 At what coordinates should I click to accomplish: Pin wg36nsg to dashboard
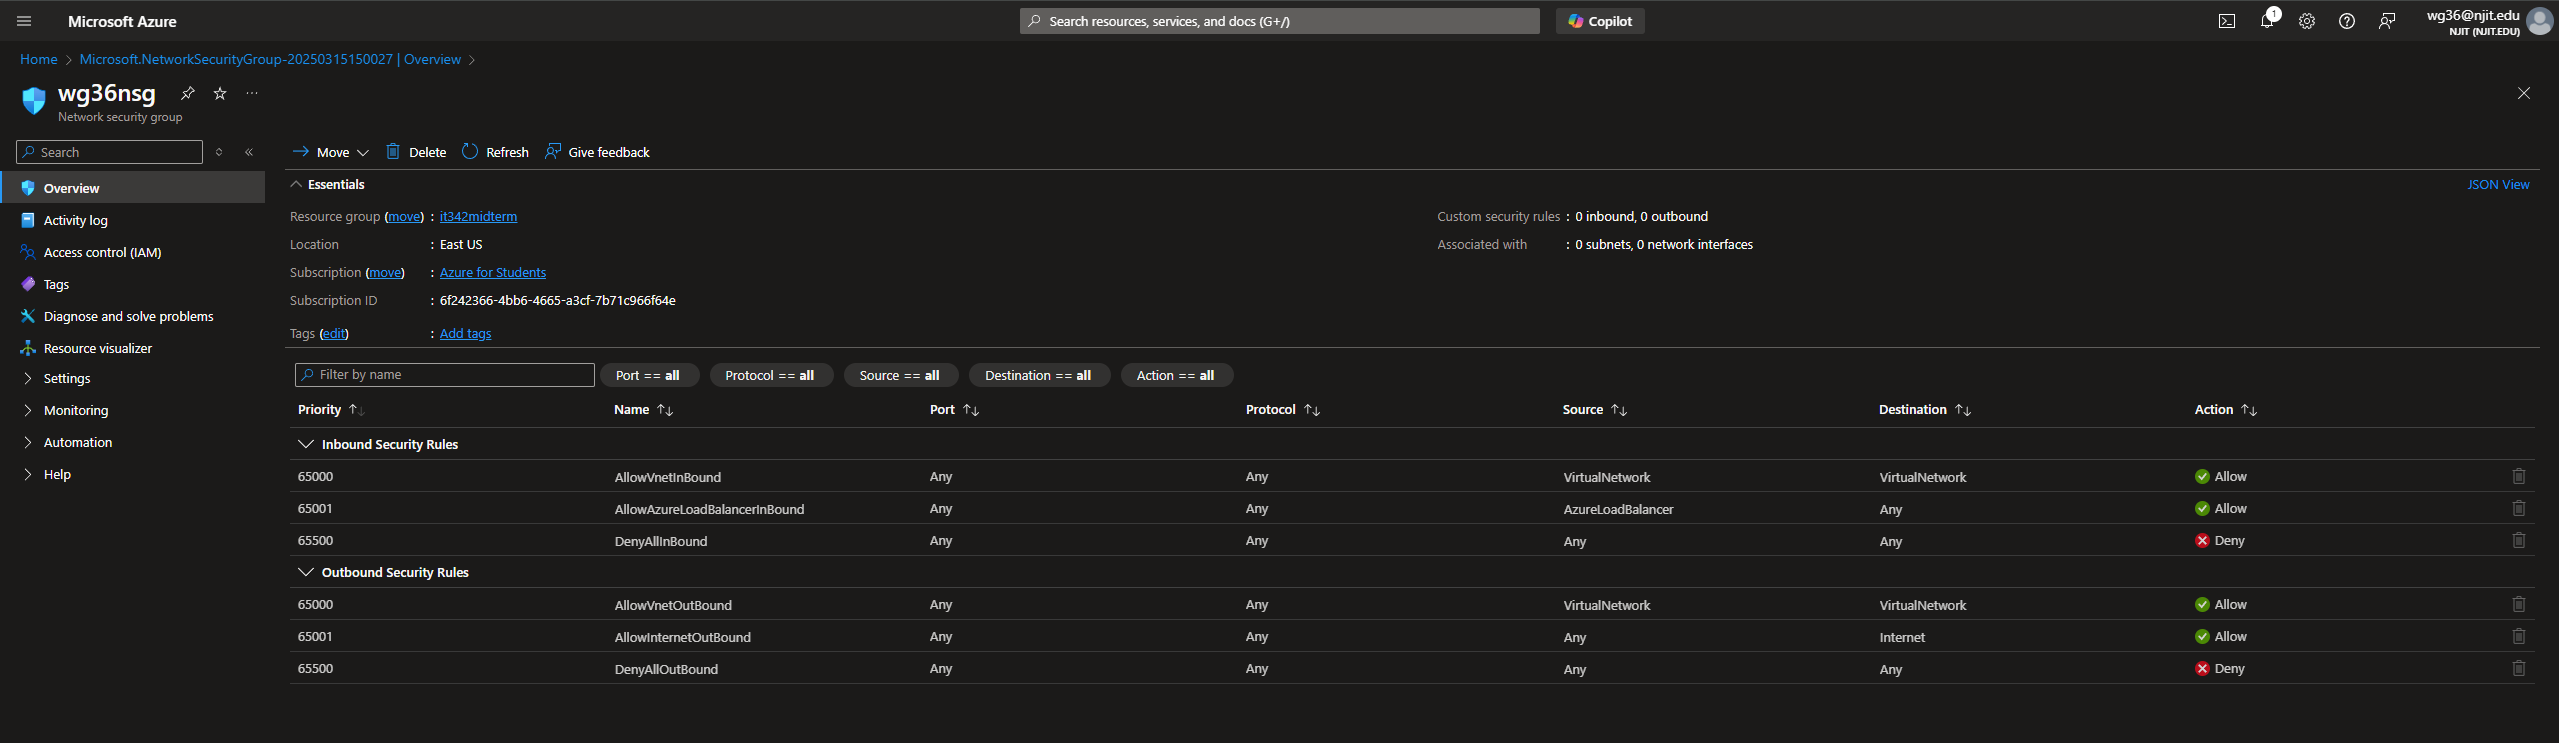187,93
